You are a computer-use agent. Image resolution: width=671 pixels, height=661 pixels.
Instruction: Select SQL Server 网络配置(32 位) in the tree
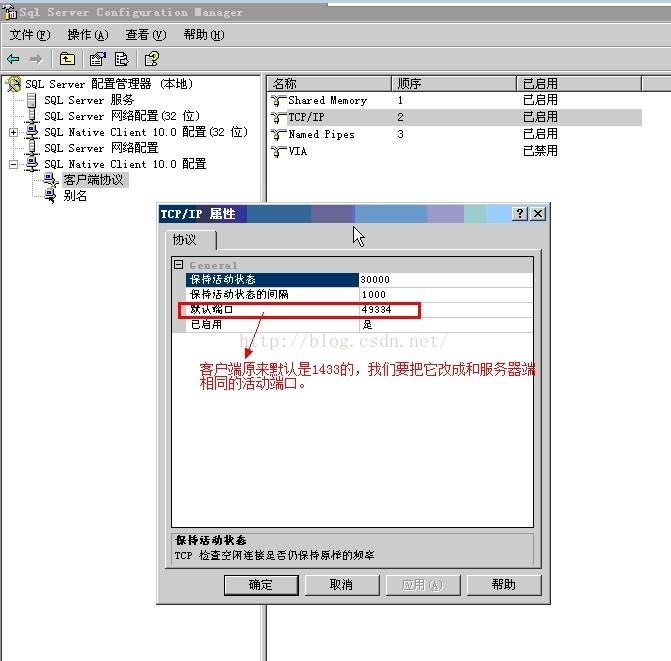pos(122,116)
